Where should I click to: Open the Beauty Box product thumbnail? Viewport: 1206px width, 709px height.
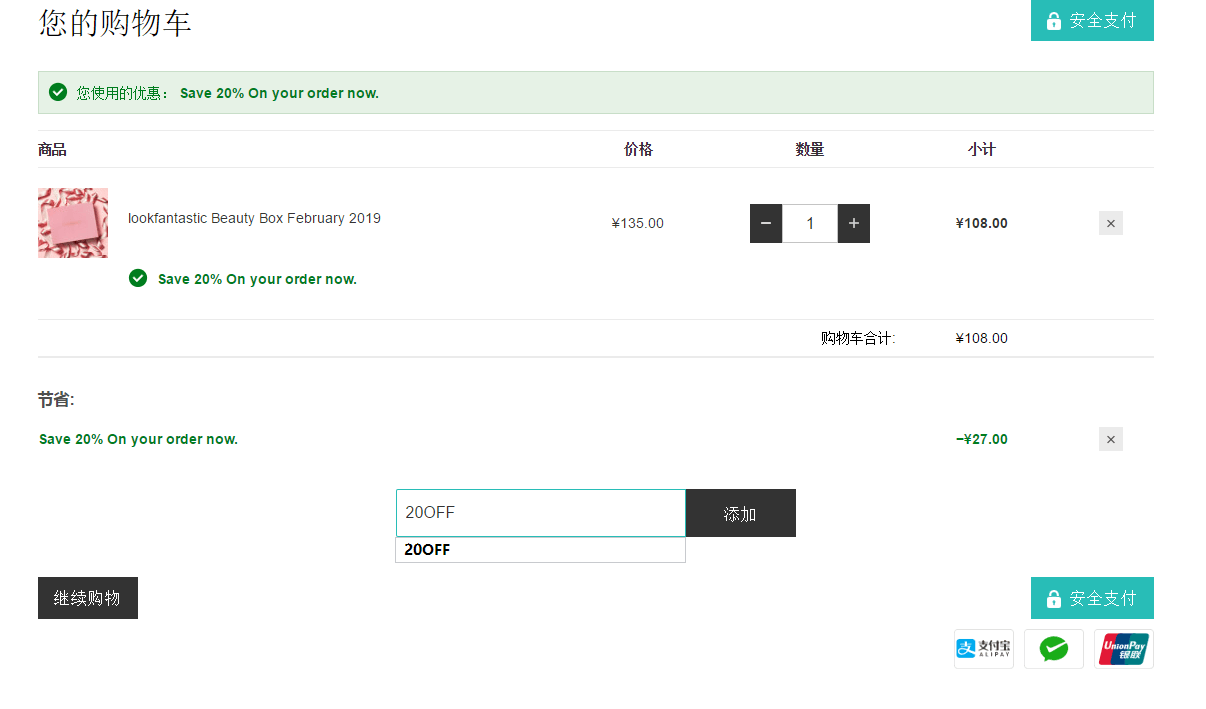point(73,223)
